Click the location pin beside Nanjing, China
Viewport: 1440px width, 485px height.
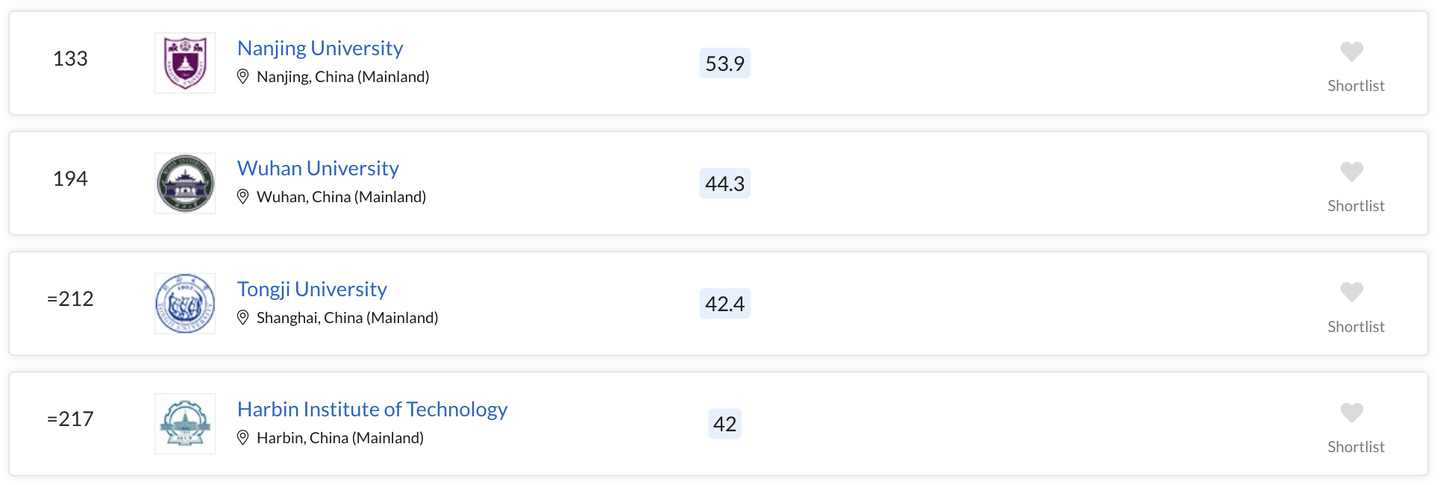click(243, 77)
